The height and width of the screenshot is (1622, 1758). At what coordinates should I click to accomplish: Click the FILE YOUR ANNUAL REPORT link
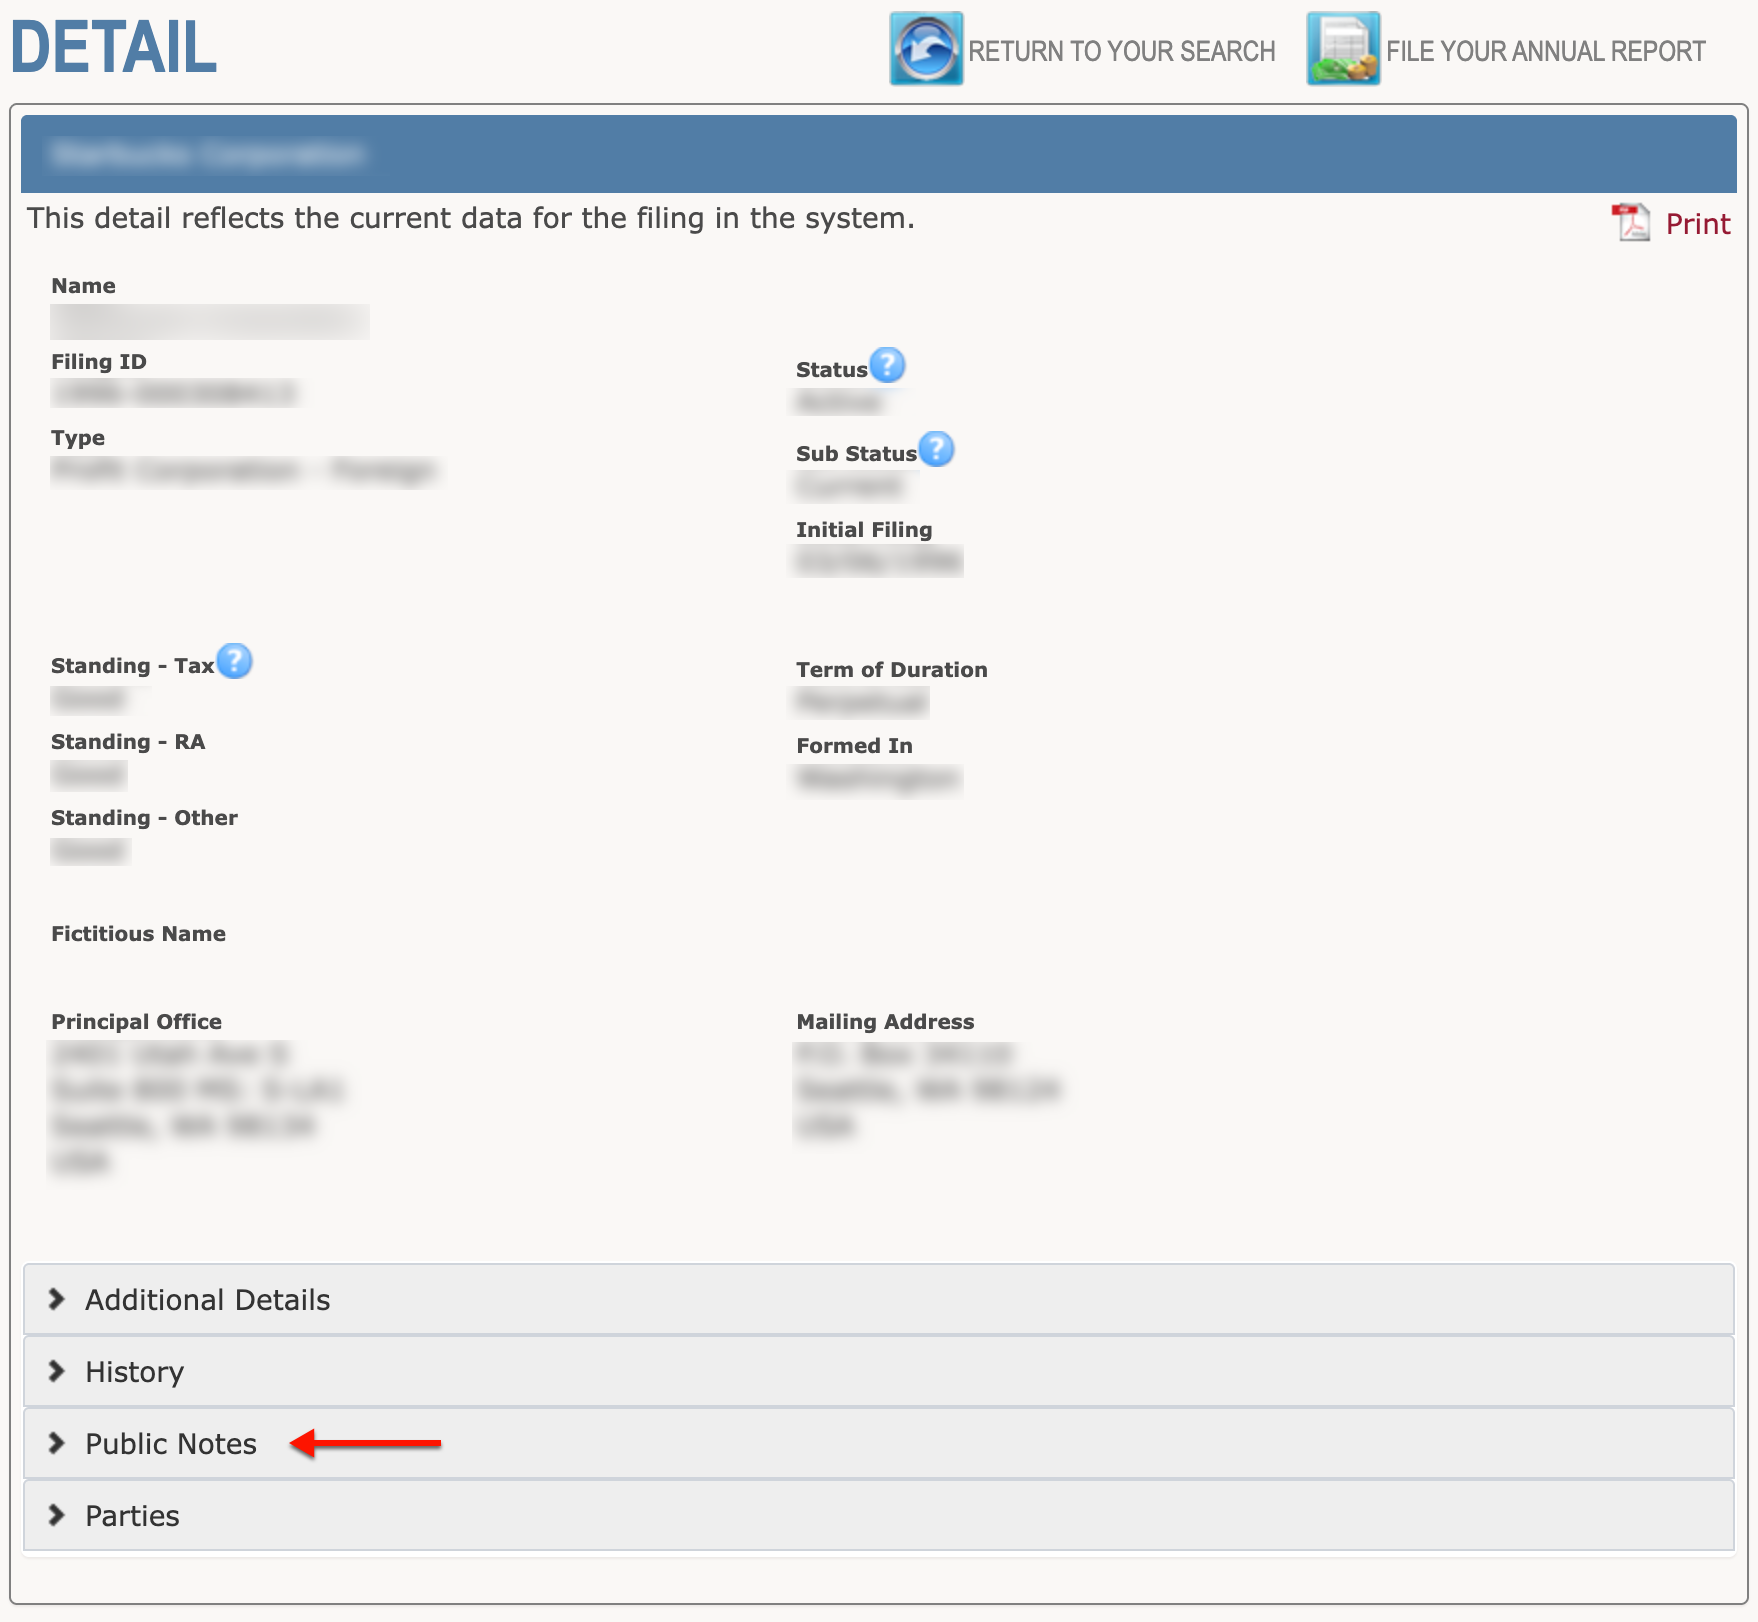1546,51
